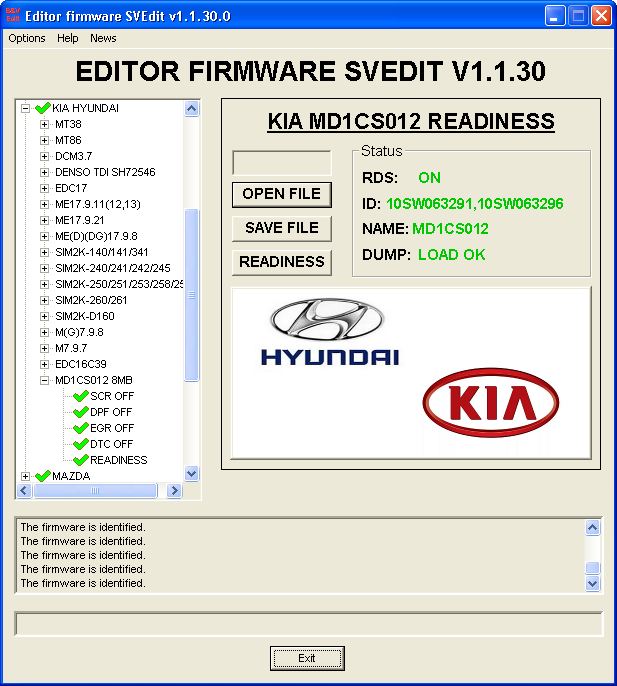Expand the SIM2K-250/251/253/258 node
This screenshot has height=686, width=617.
[x=44, y=284]
